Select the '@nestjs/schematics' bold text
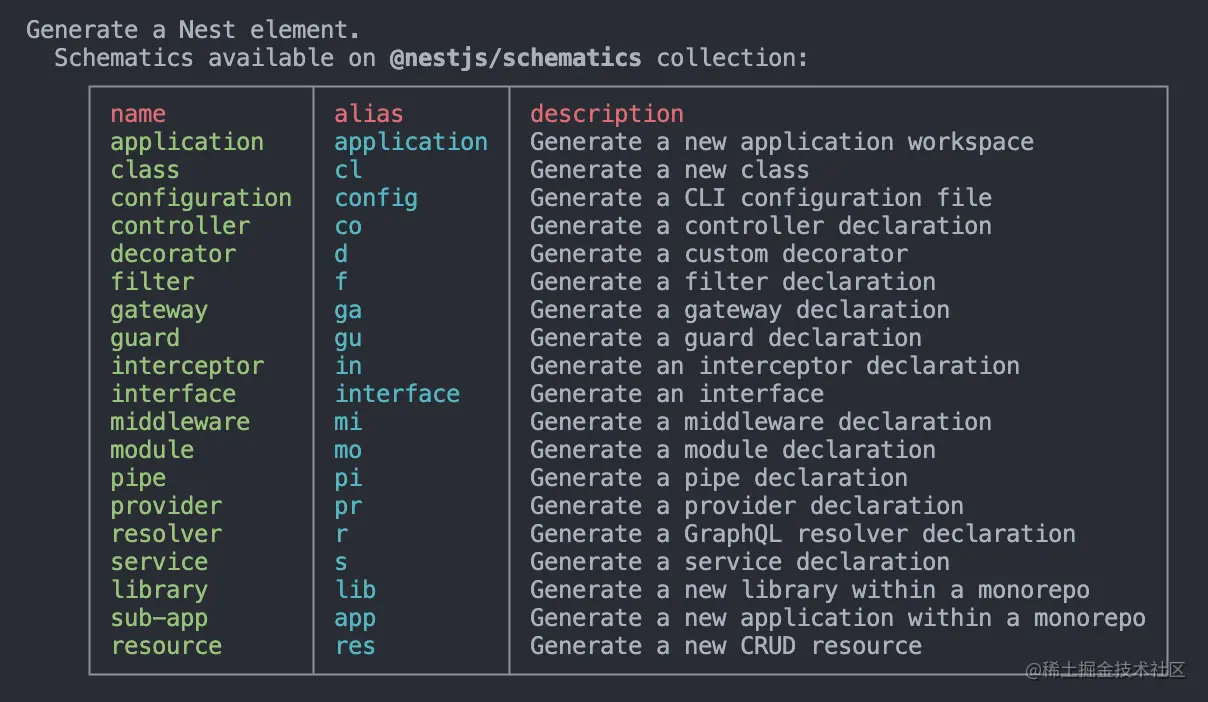 pos(515,57)
